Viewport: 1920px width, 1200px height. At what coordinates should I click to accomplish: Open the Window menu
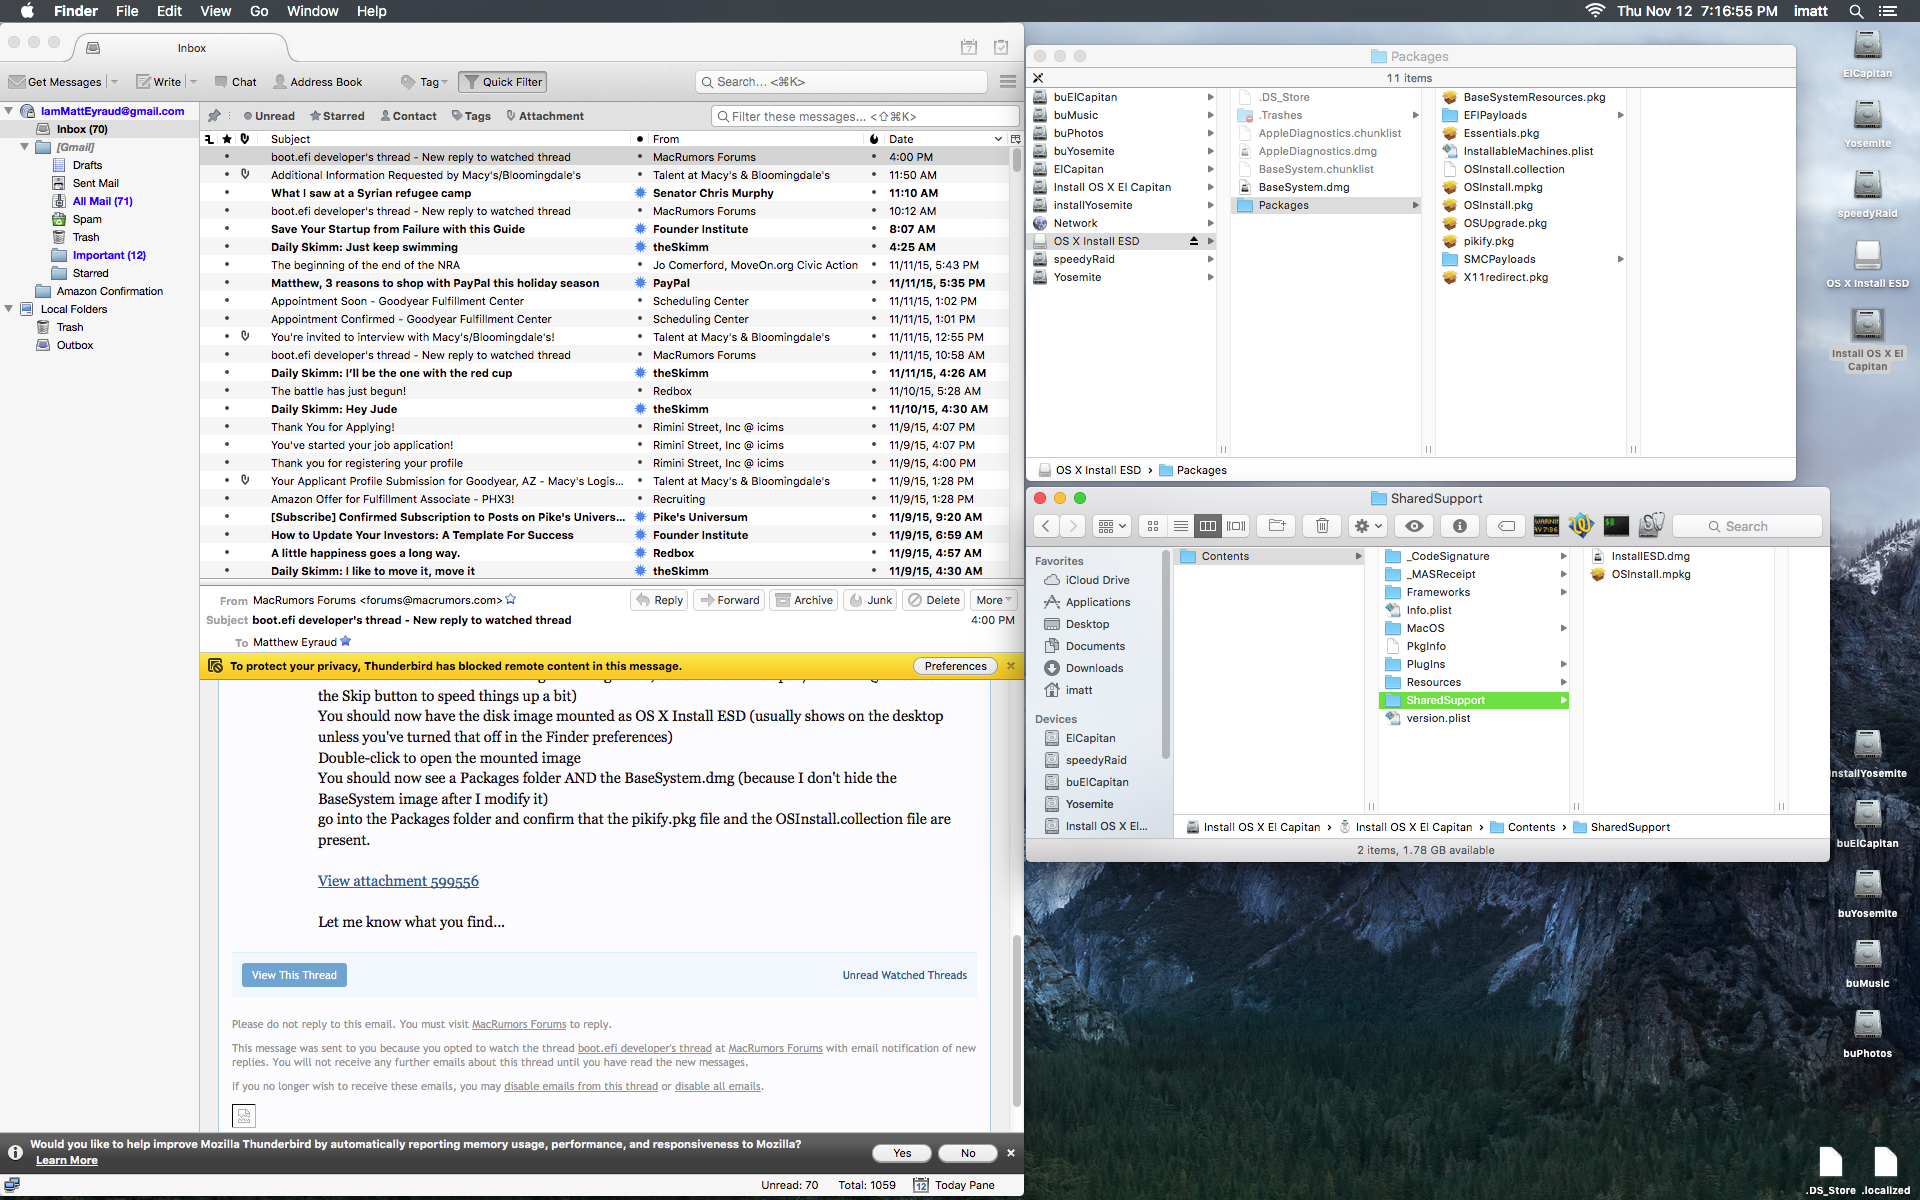click(x=312, y=11)
